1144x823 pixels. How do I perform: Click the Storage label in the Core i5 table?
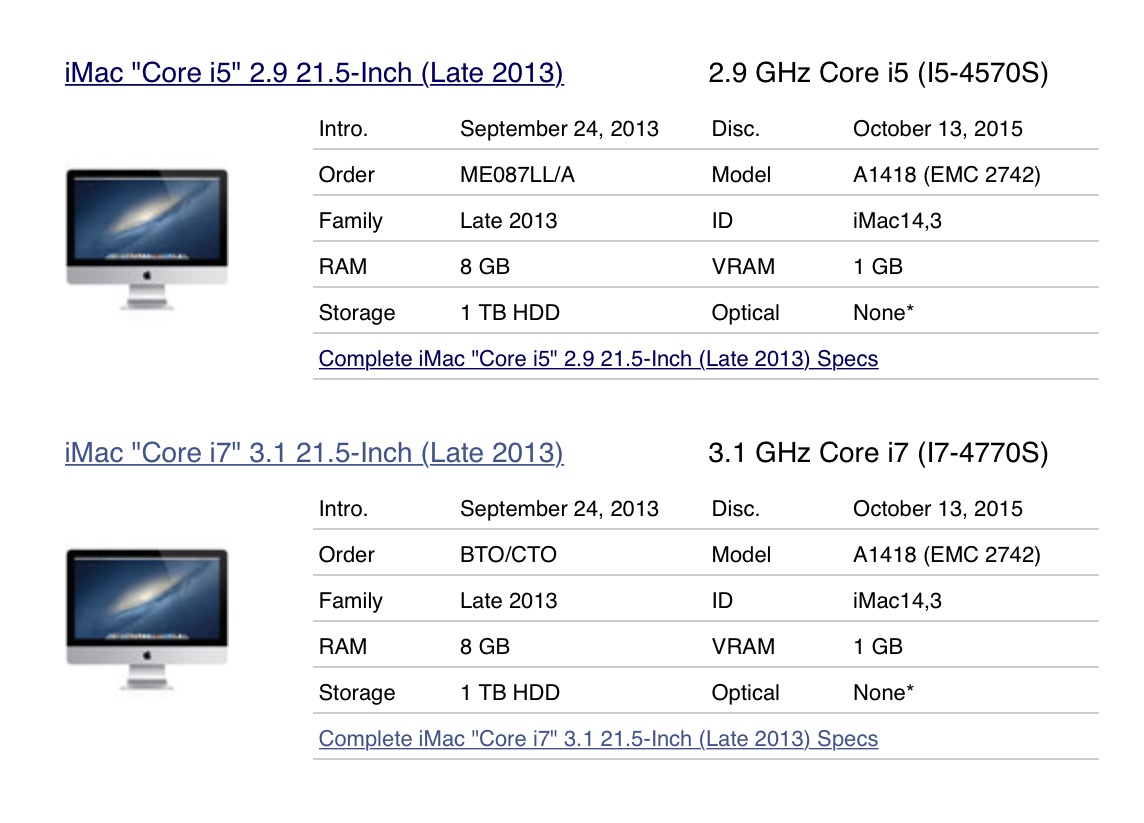pos(357,314)
